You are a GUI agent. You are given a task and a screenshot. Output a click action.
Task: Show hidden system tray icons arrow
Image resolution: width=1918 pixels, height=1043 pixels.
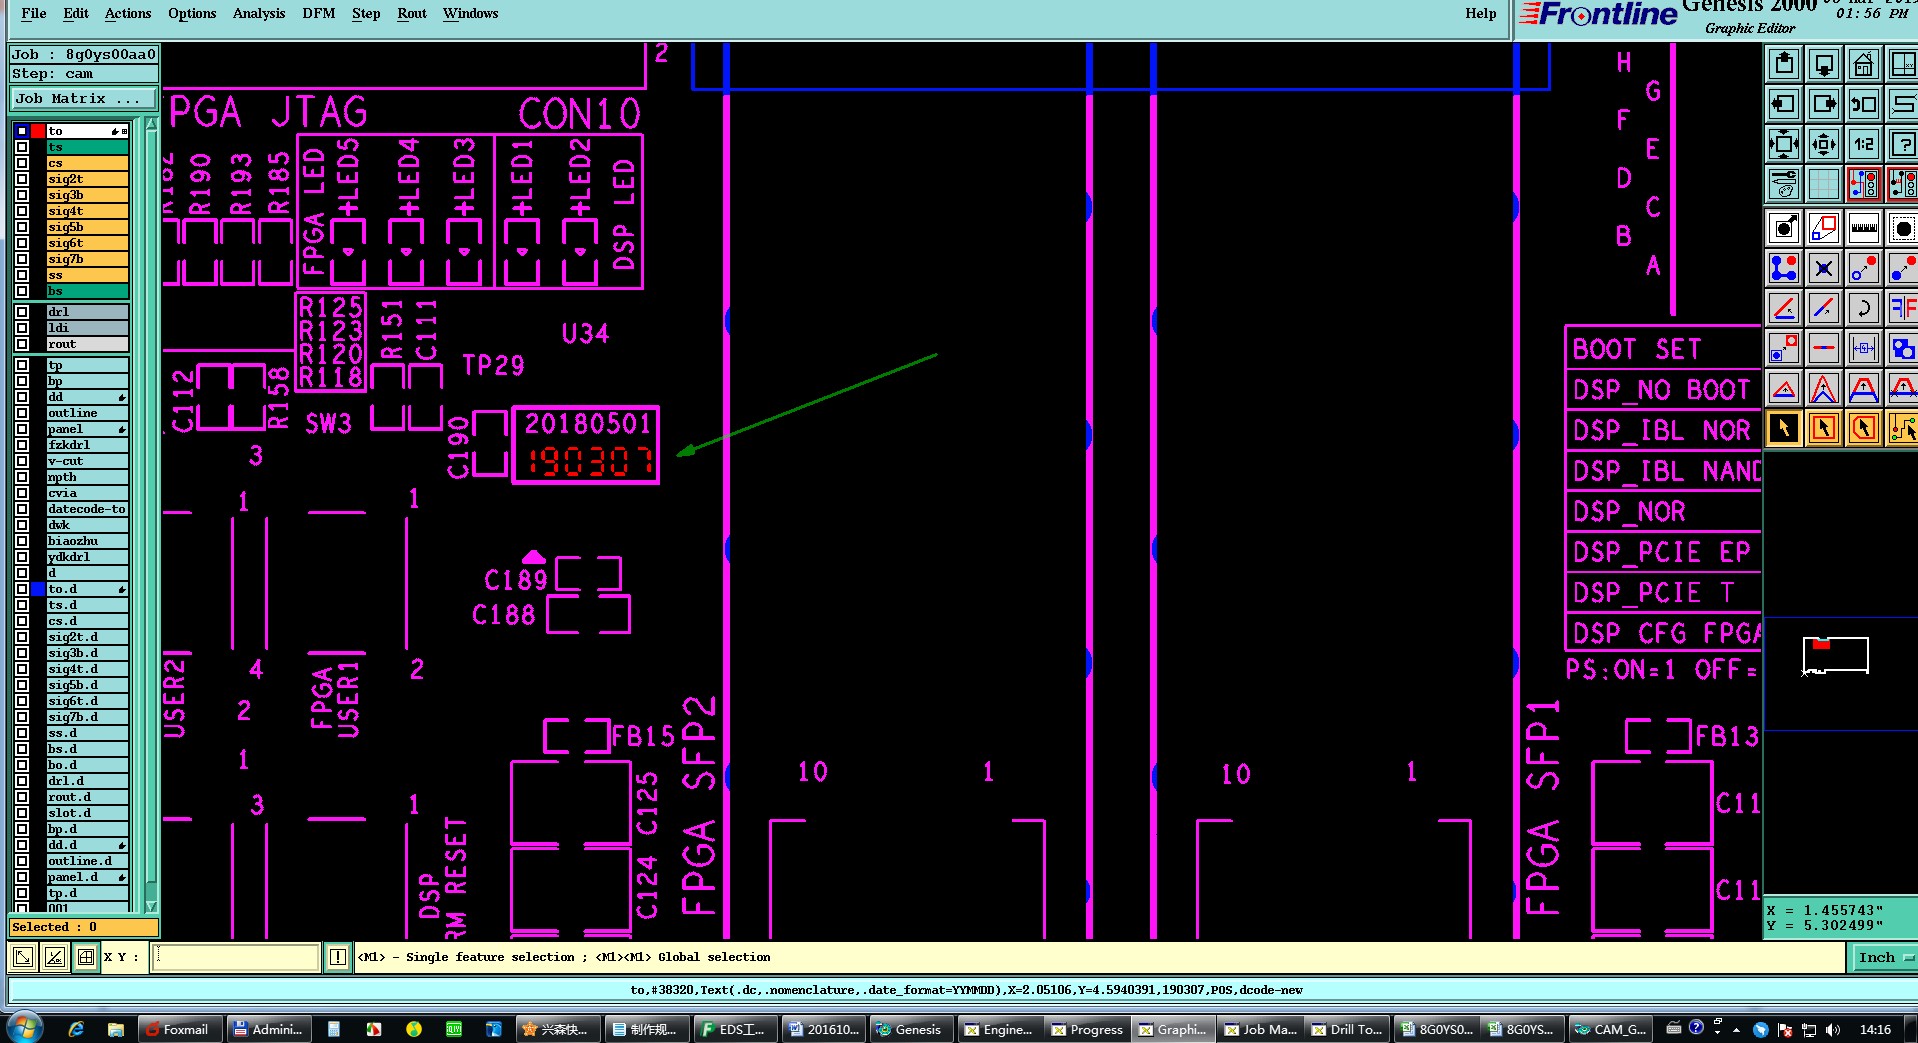pos(1736,1029)
